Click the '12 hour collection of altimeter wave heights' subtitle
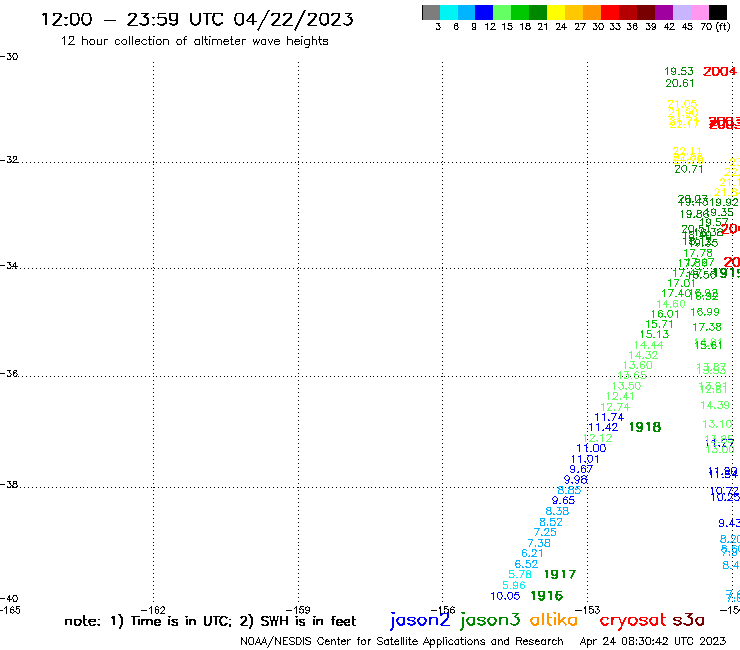Screen dimensions: 740x650 [194, 41]
